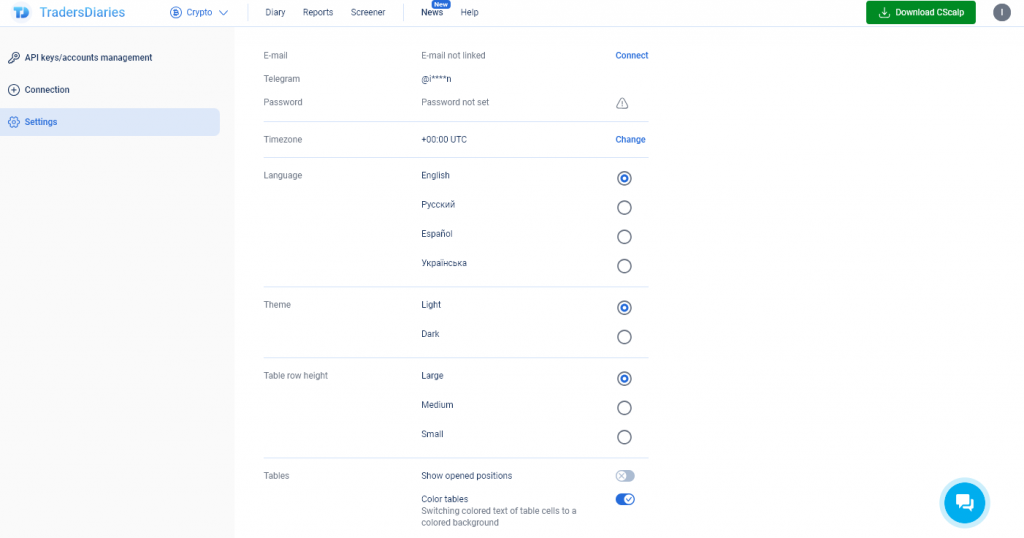This screenshot has width=1024, height=538.
Task: Change the timezone setting
Action: point(630,140)
